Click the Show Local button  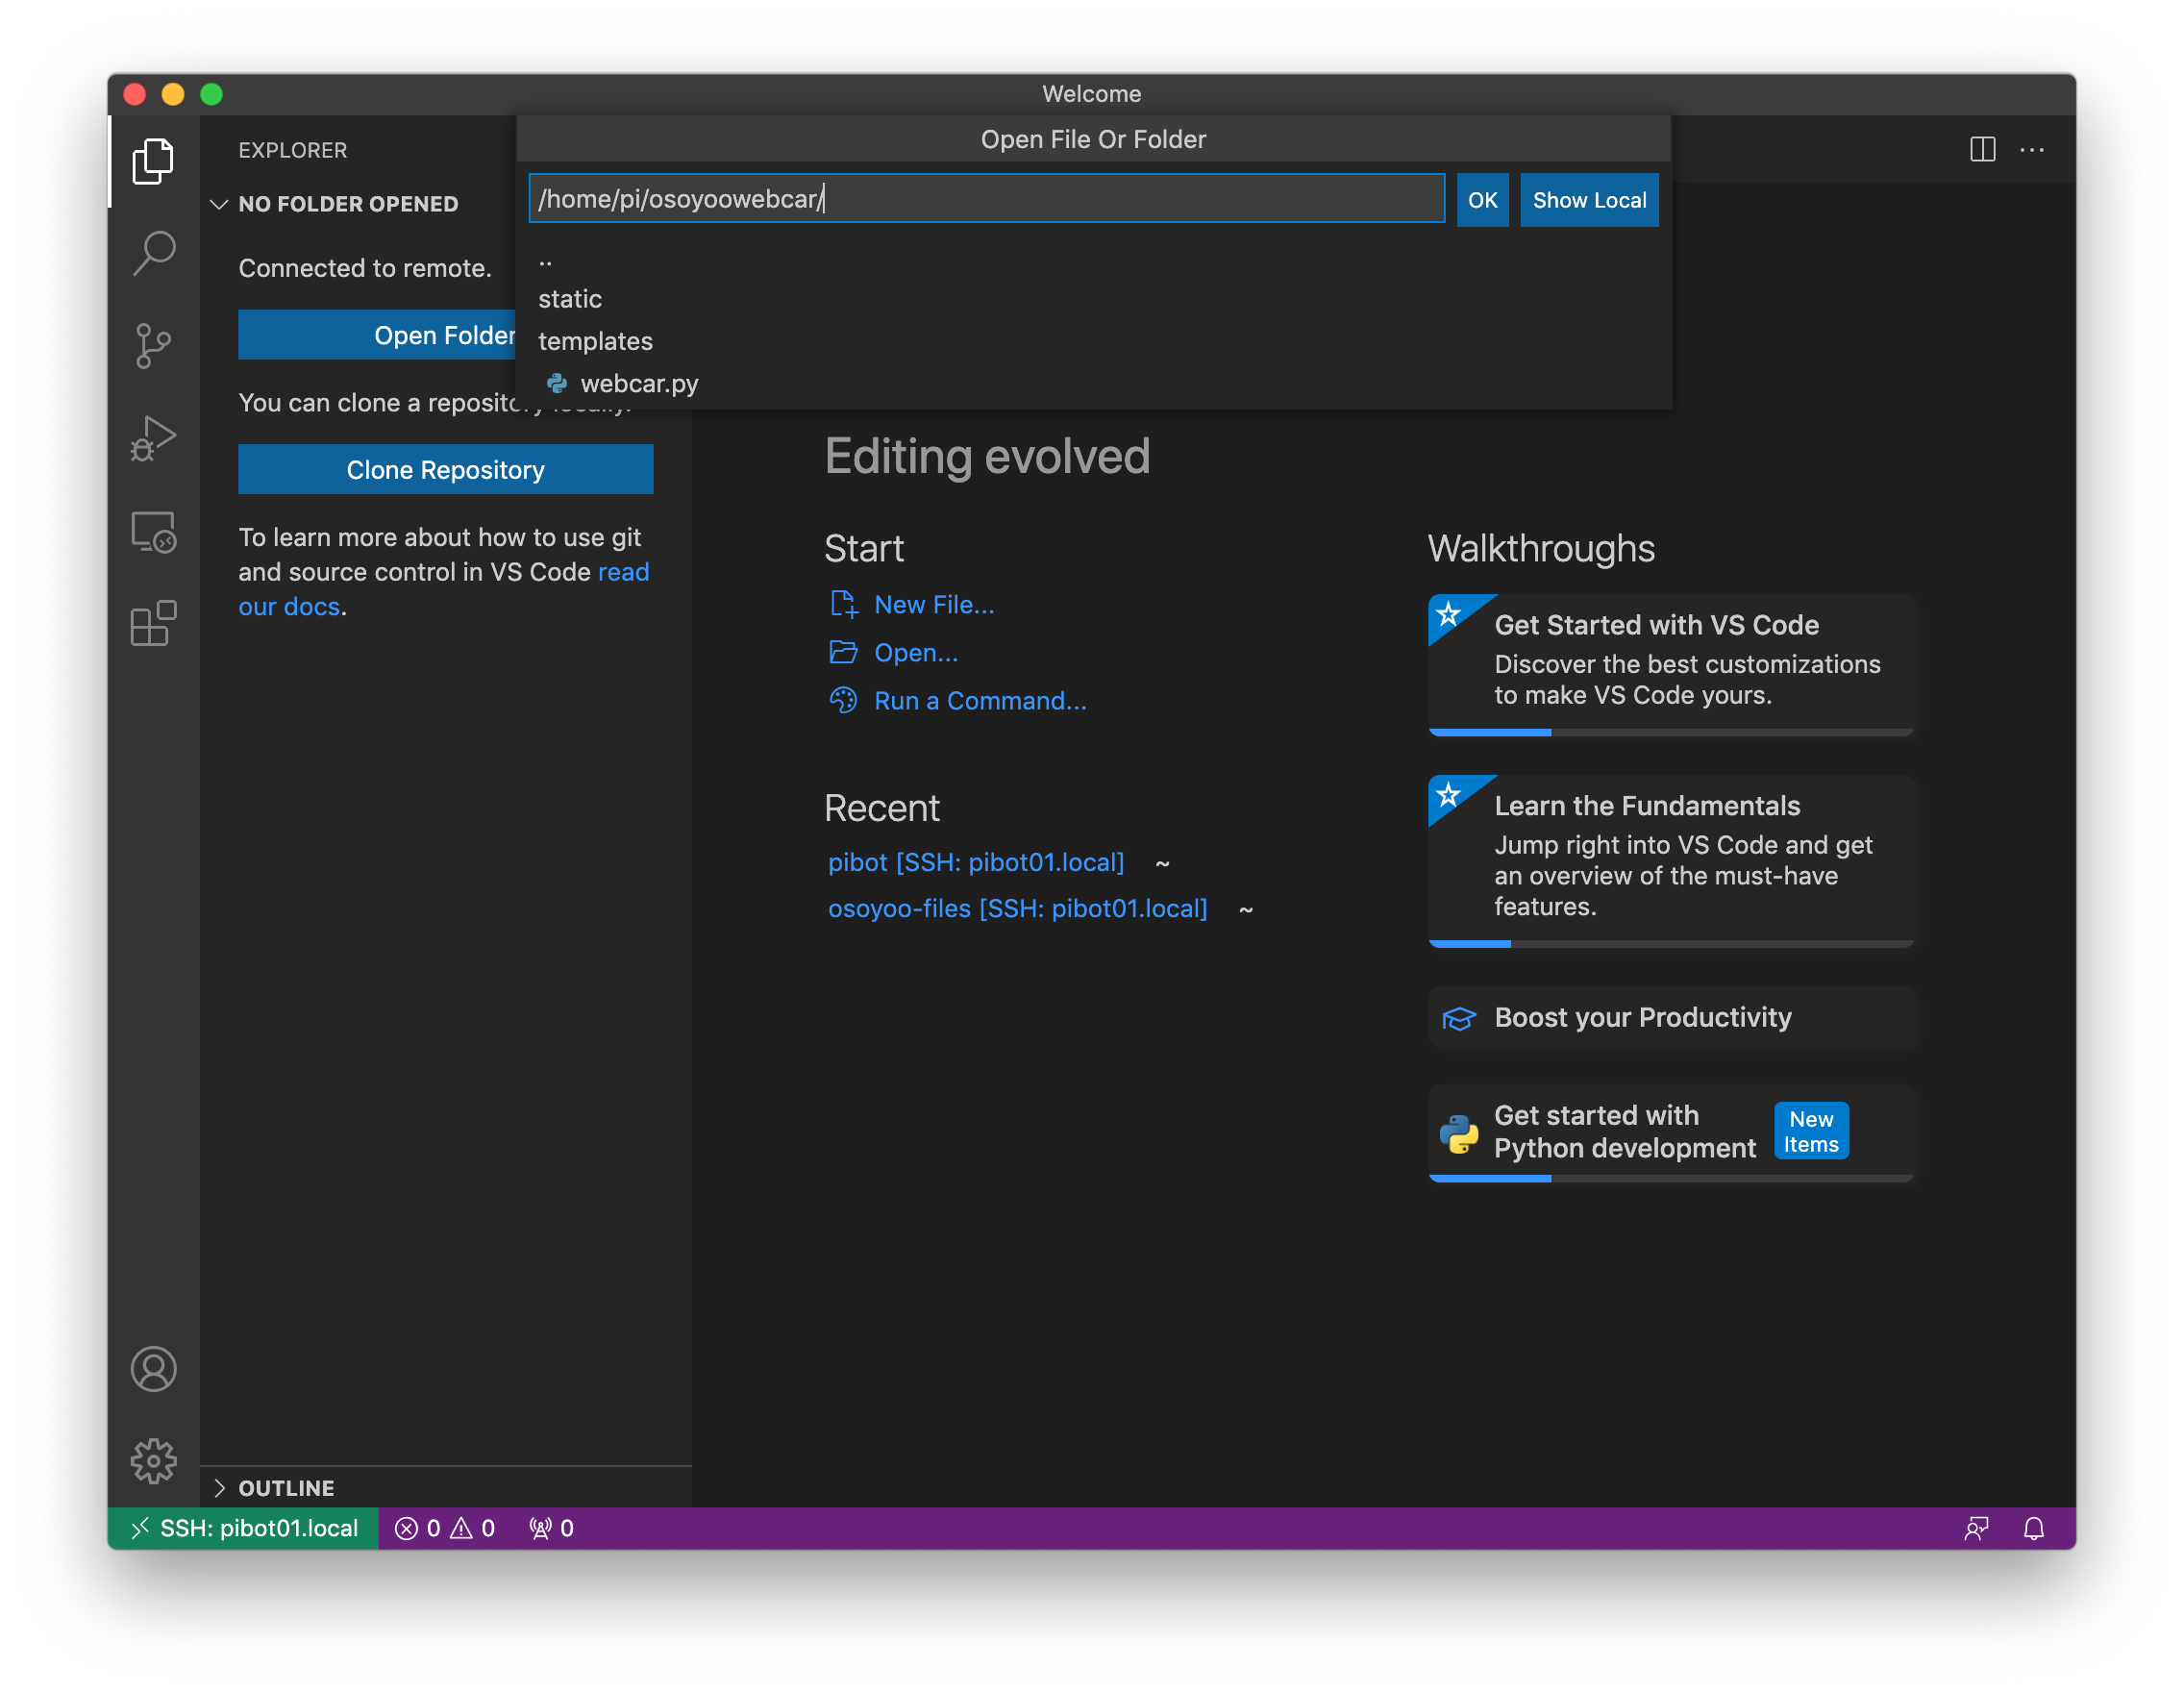[x=1589, y=200]
